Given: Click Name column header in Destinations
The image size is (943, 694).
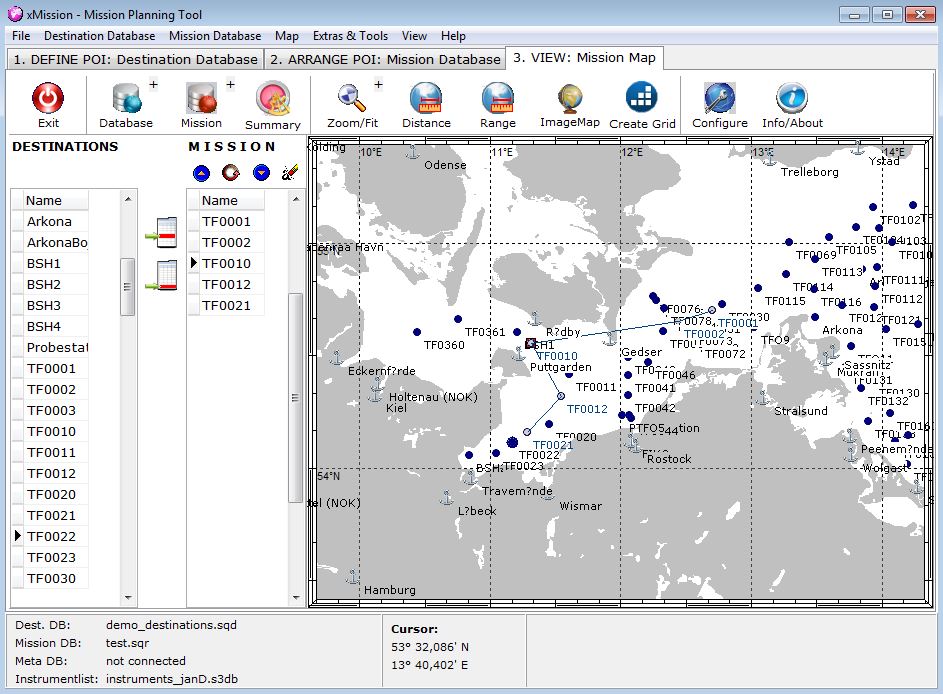Looking at the screenshot, I should pyautogui.click(x=44, y=201).
